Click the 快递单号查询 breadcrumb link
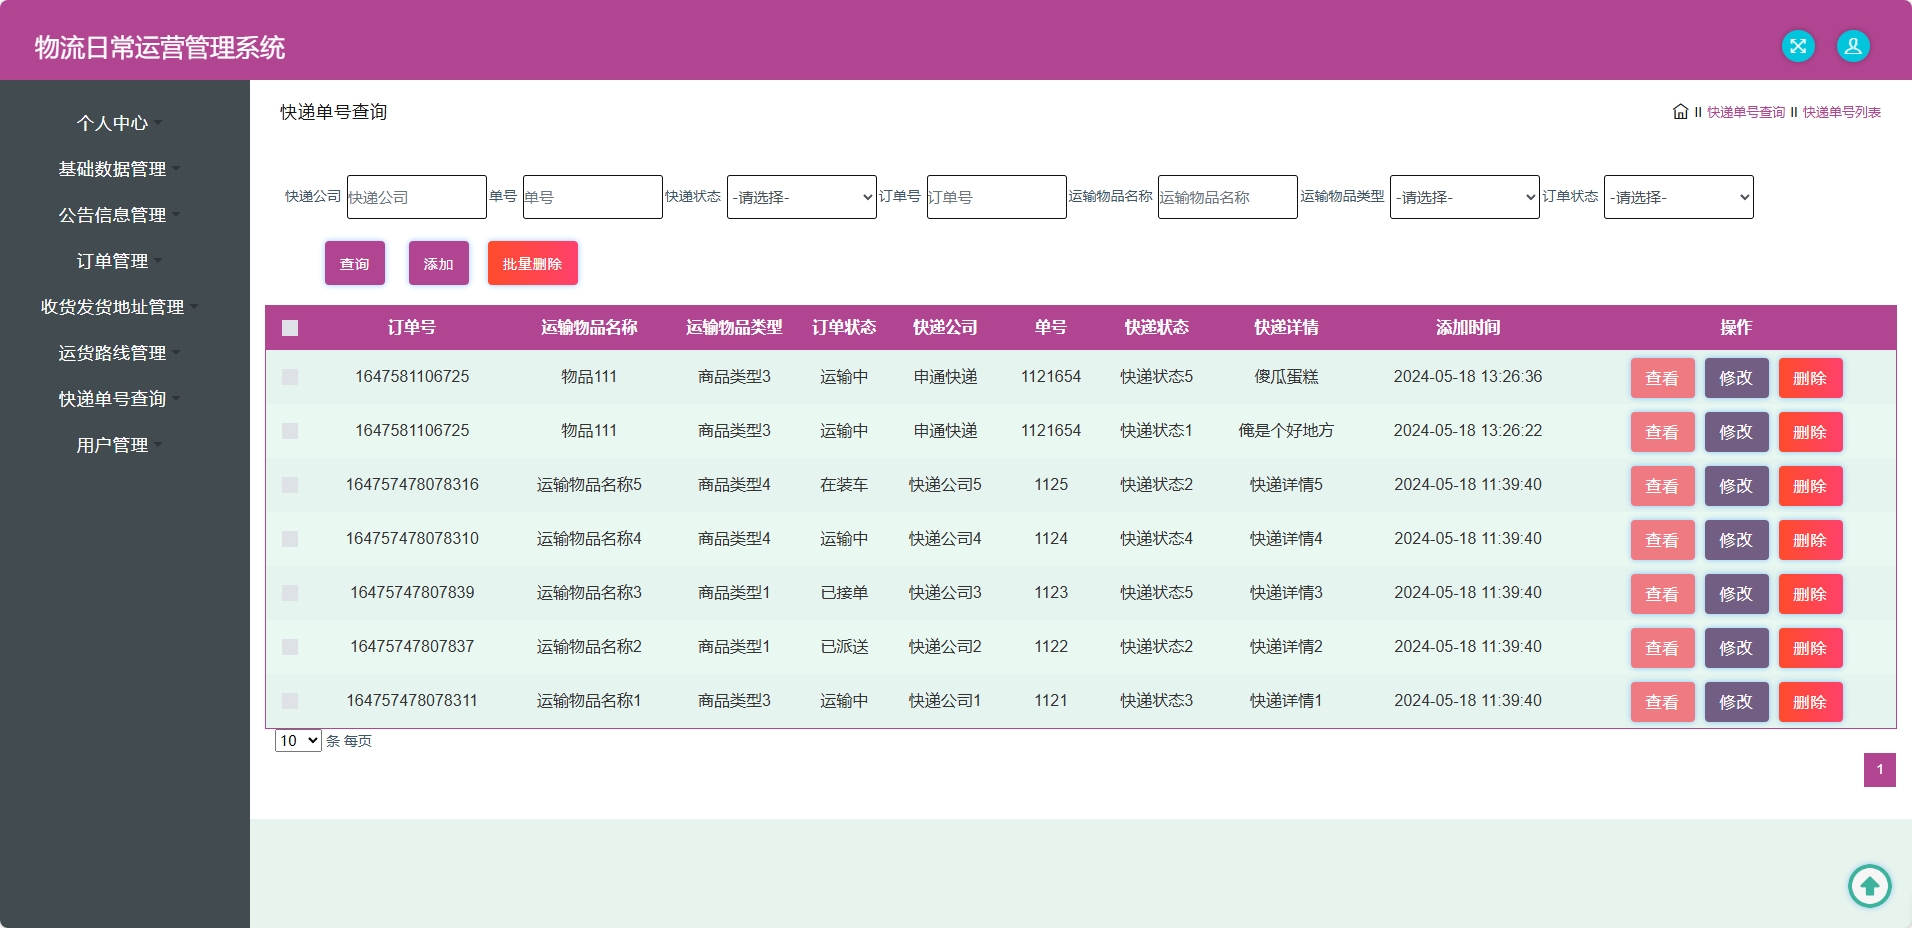This screenshot has width=1912, height=928. click(x=1745, y=112)
